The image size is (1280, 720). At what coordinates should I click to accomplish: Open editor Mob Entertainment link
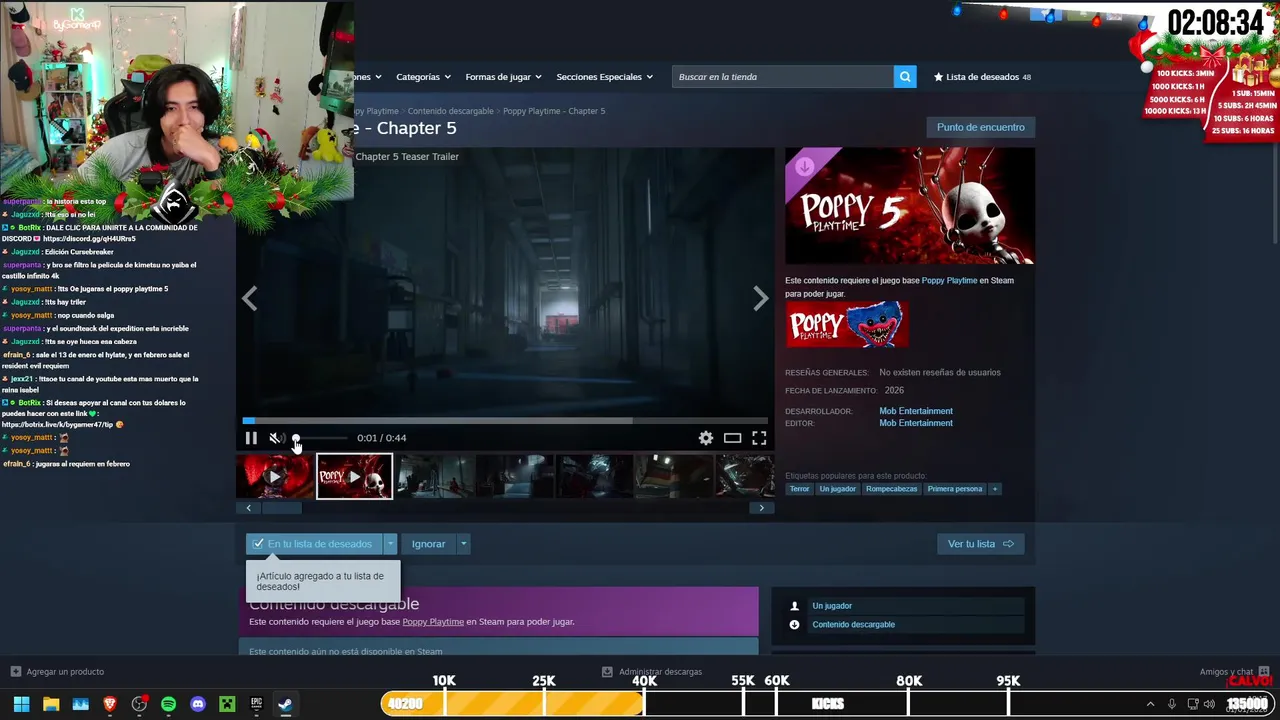click(916, 423)
